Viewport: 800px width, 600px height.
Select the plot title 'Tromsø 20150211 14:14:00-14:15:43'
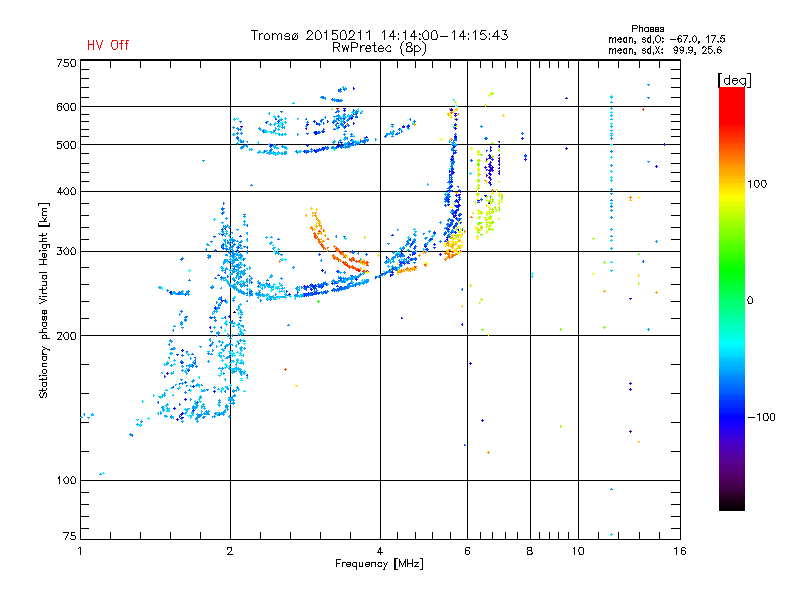380,35
